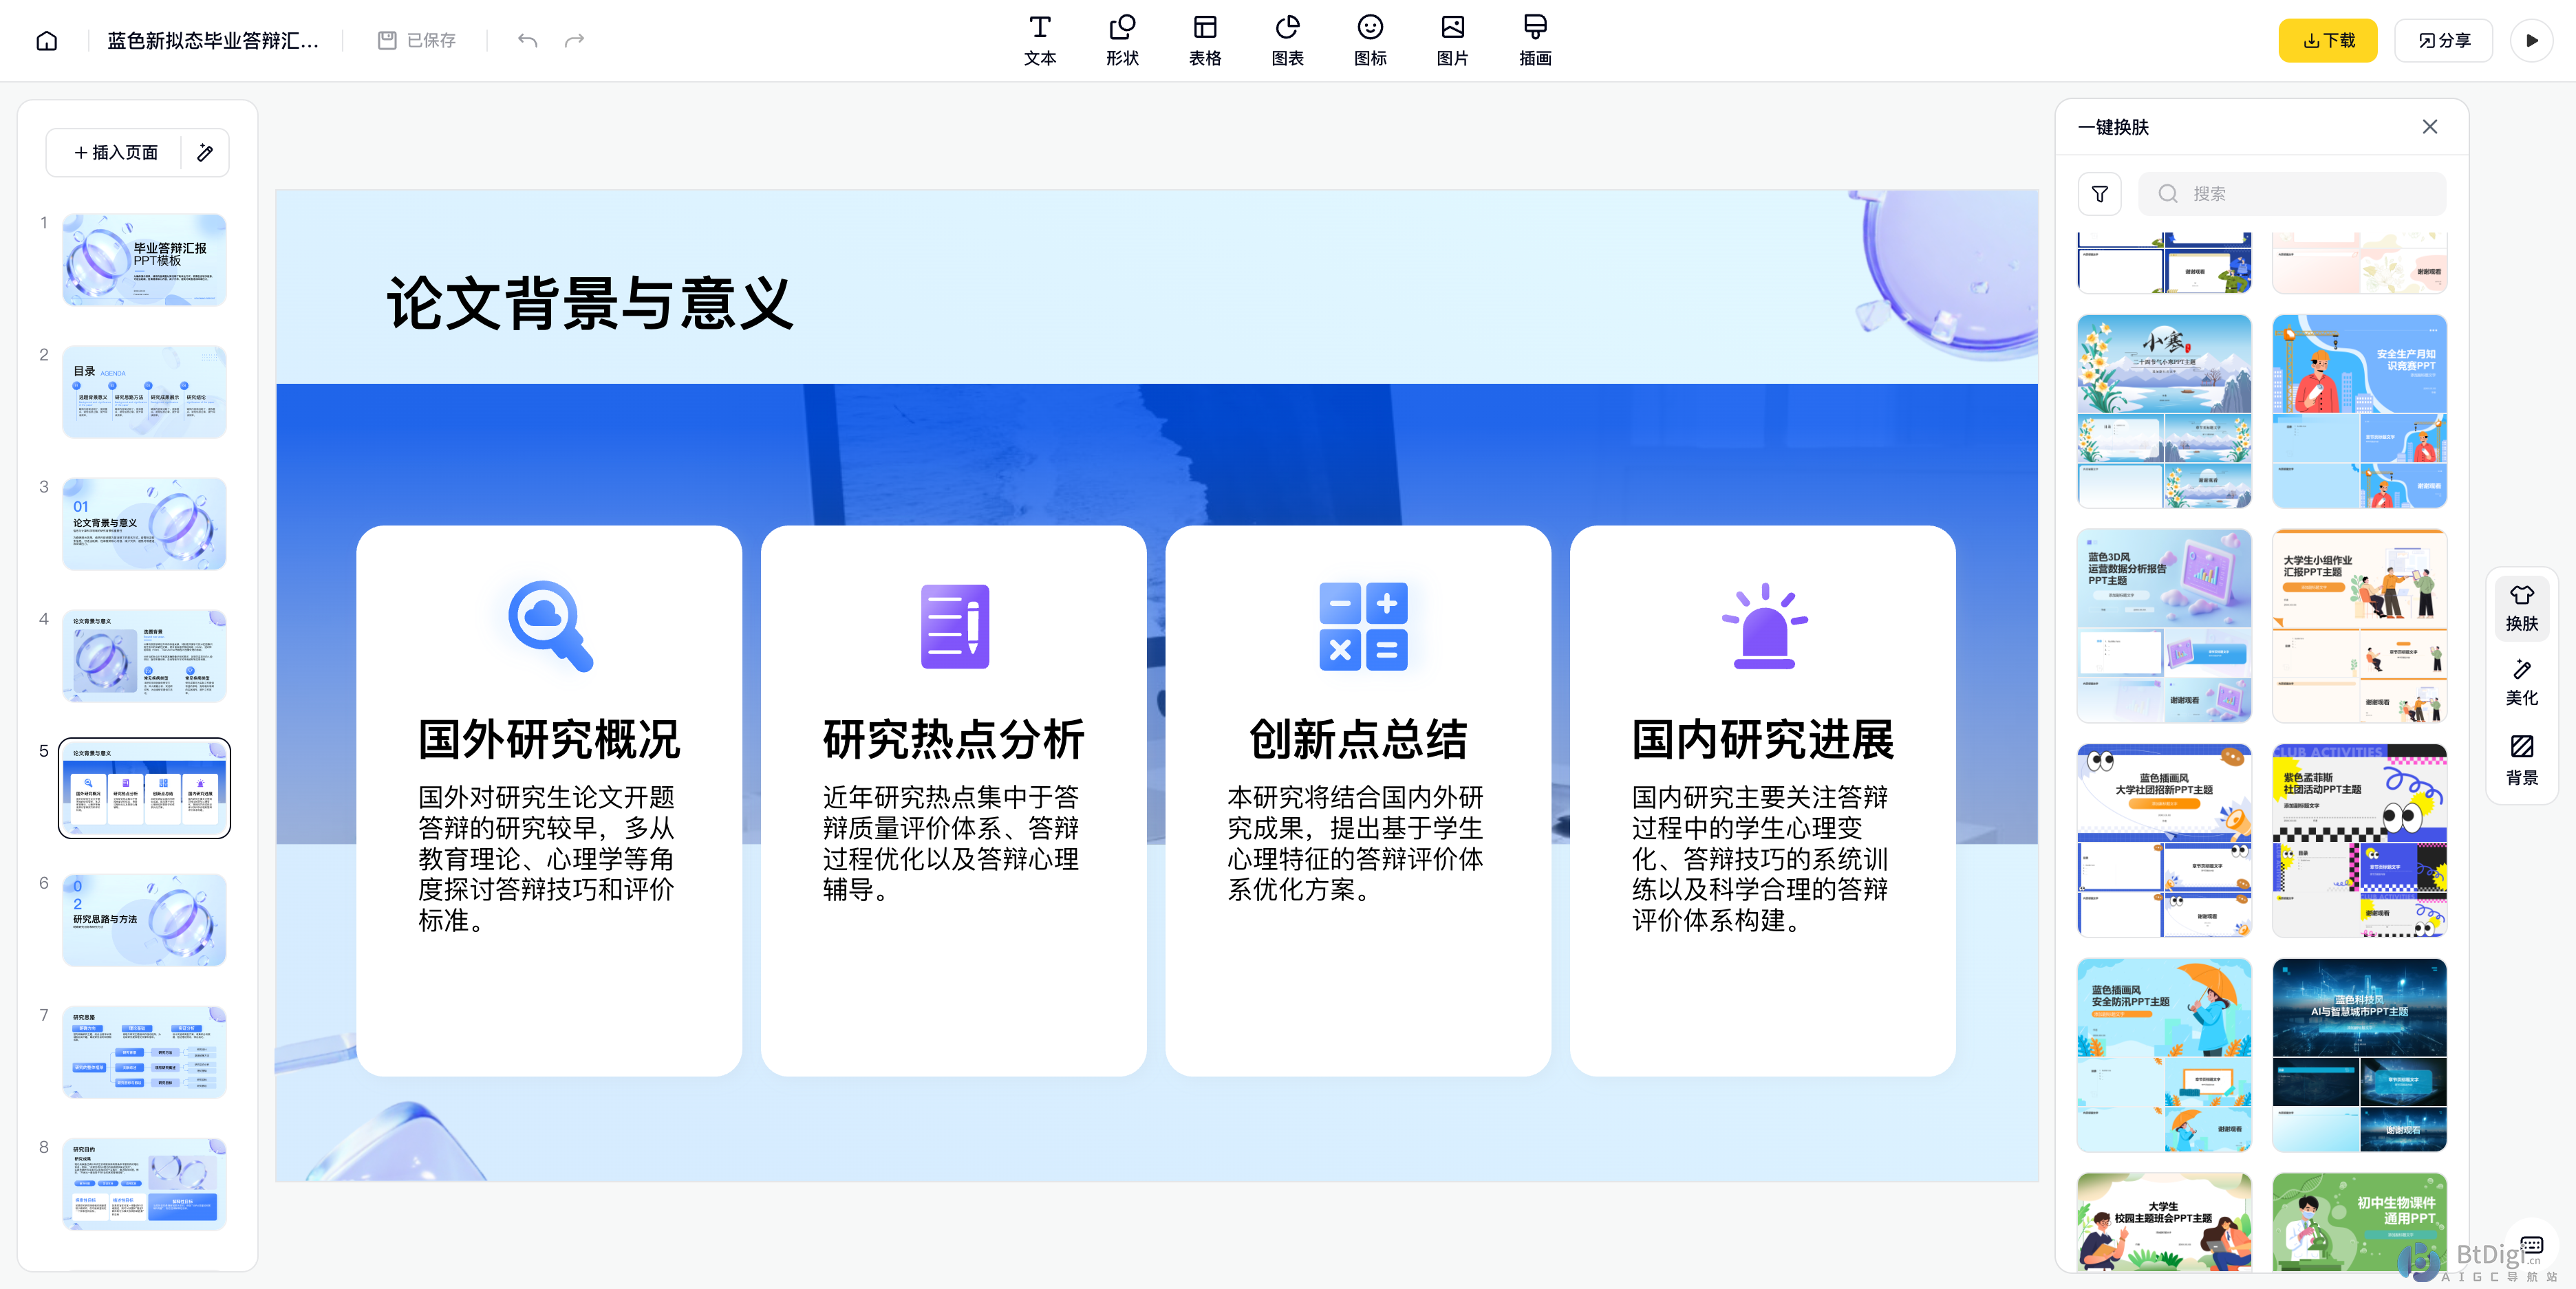Select the 文本 text tool
This screenshot has width=2576, height=1289.
coord(1039,40)
